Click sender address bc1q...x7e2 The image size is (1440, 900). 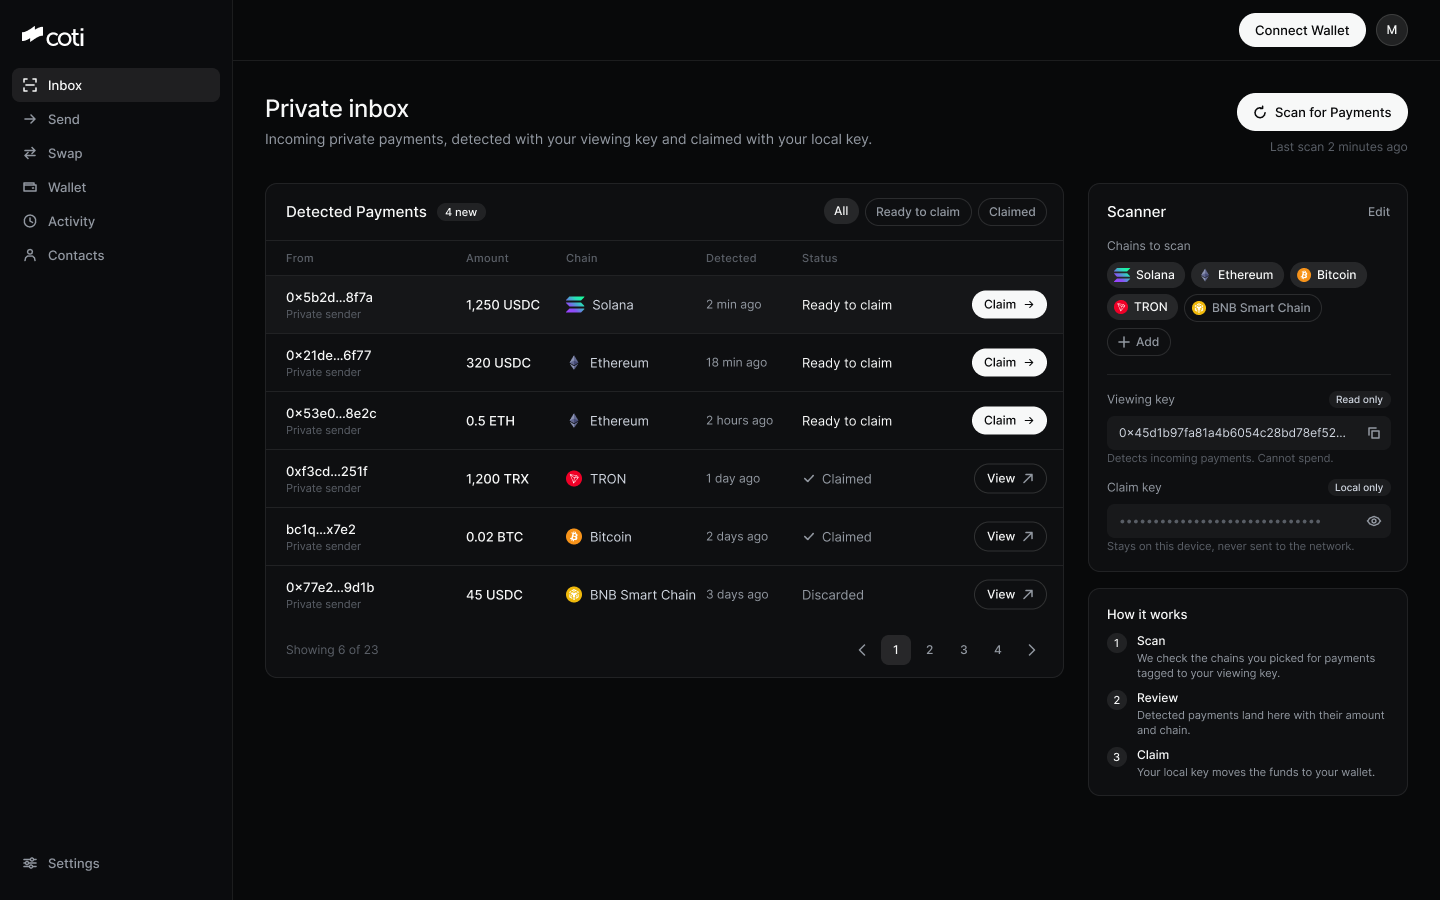321,529
